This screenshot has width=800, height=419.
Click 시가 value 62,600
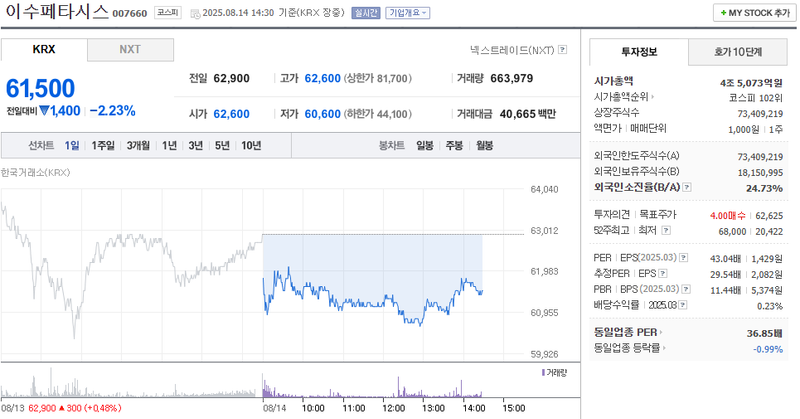coord(232,114)
